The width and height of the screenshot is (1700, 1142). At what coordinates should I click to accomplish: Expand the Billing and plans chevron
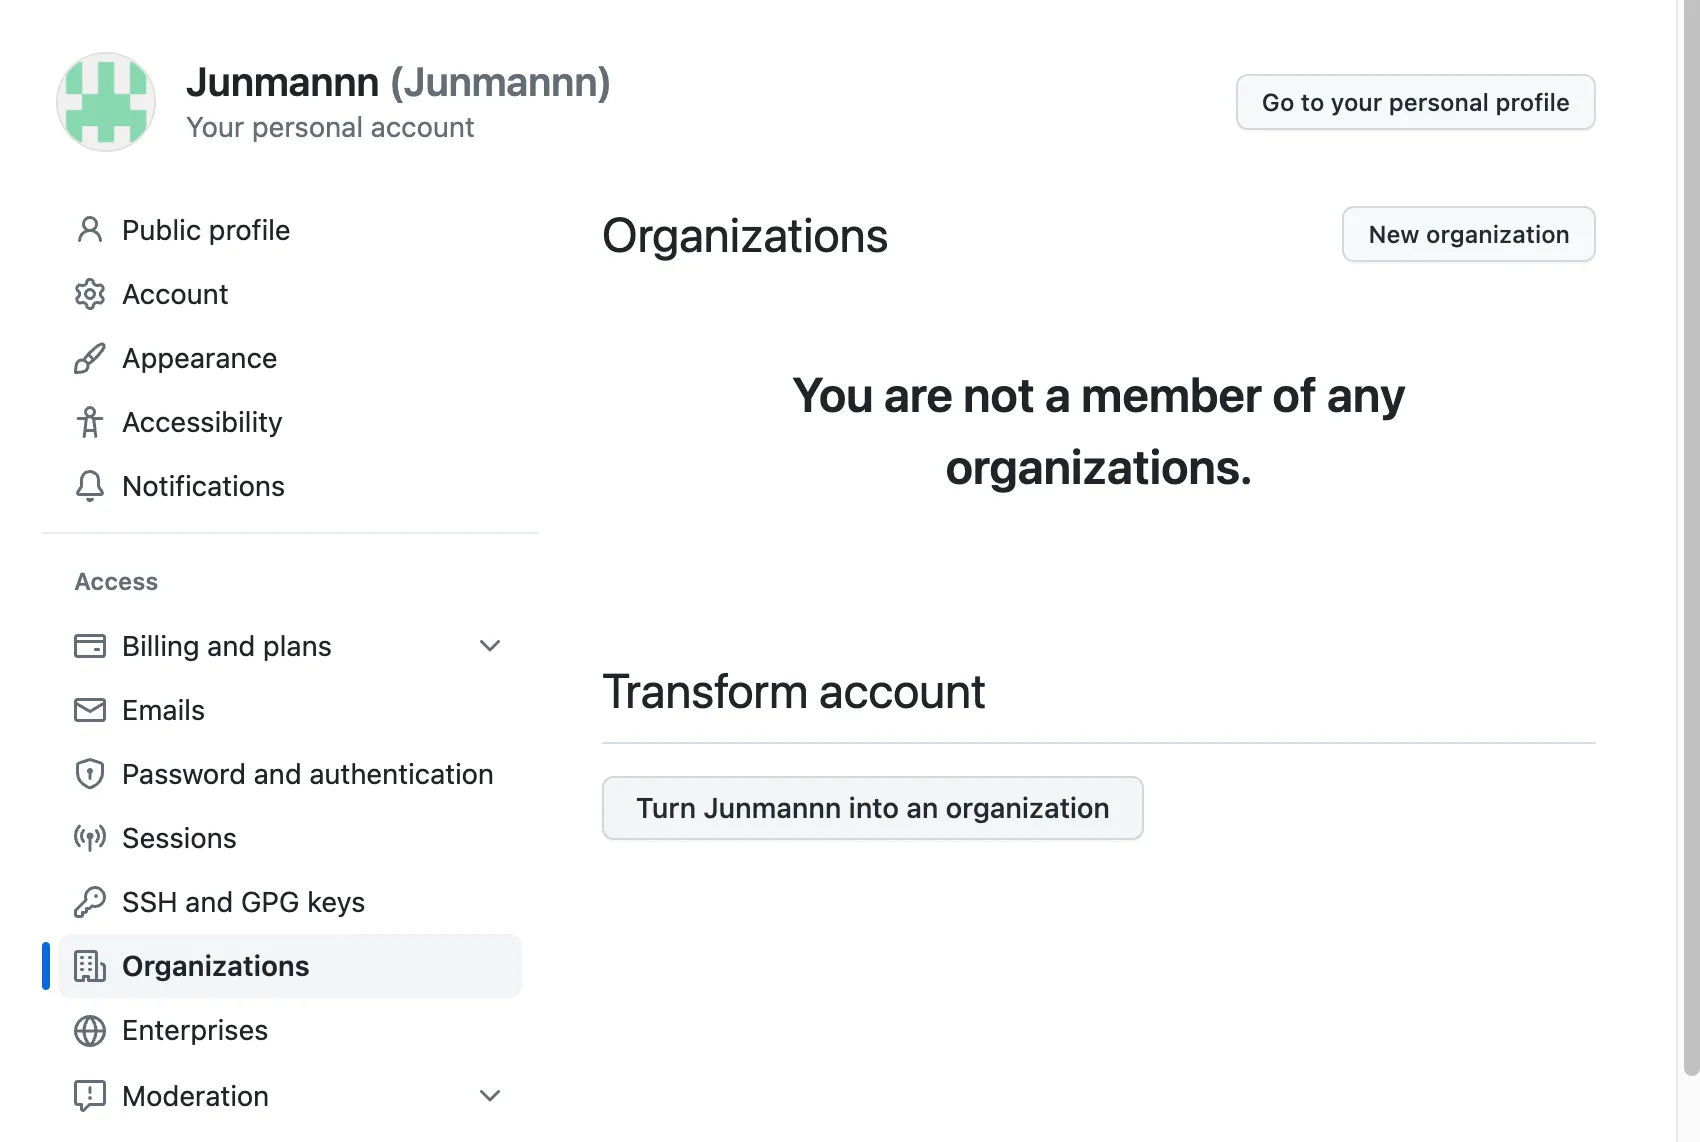[x=490, y=646]
